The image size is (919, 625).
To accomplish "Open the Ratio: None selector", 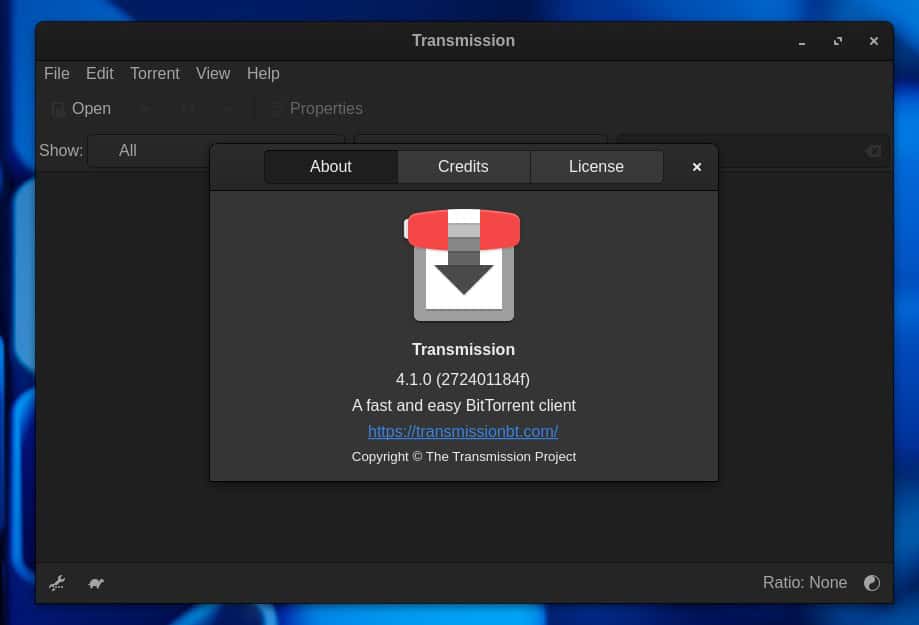I will (805, 583).
